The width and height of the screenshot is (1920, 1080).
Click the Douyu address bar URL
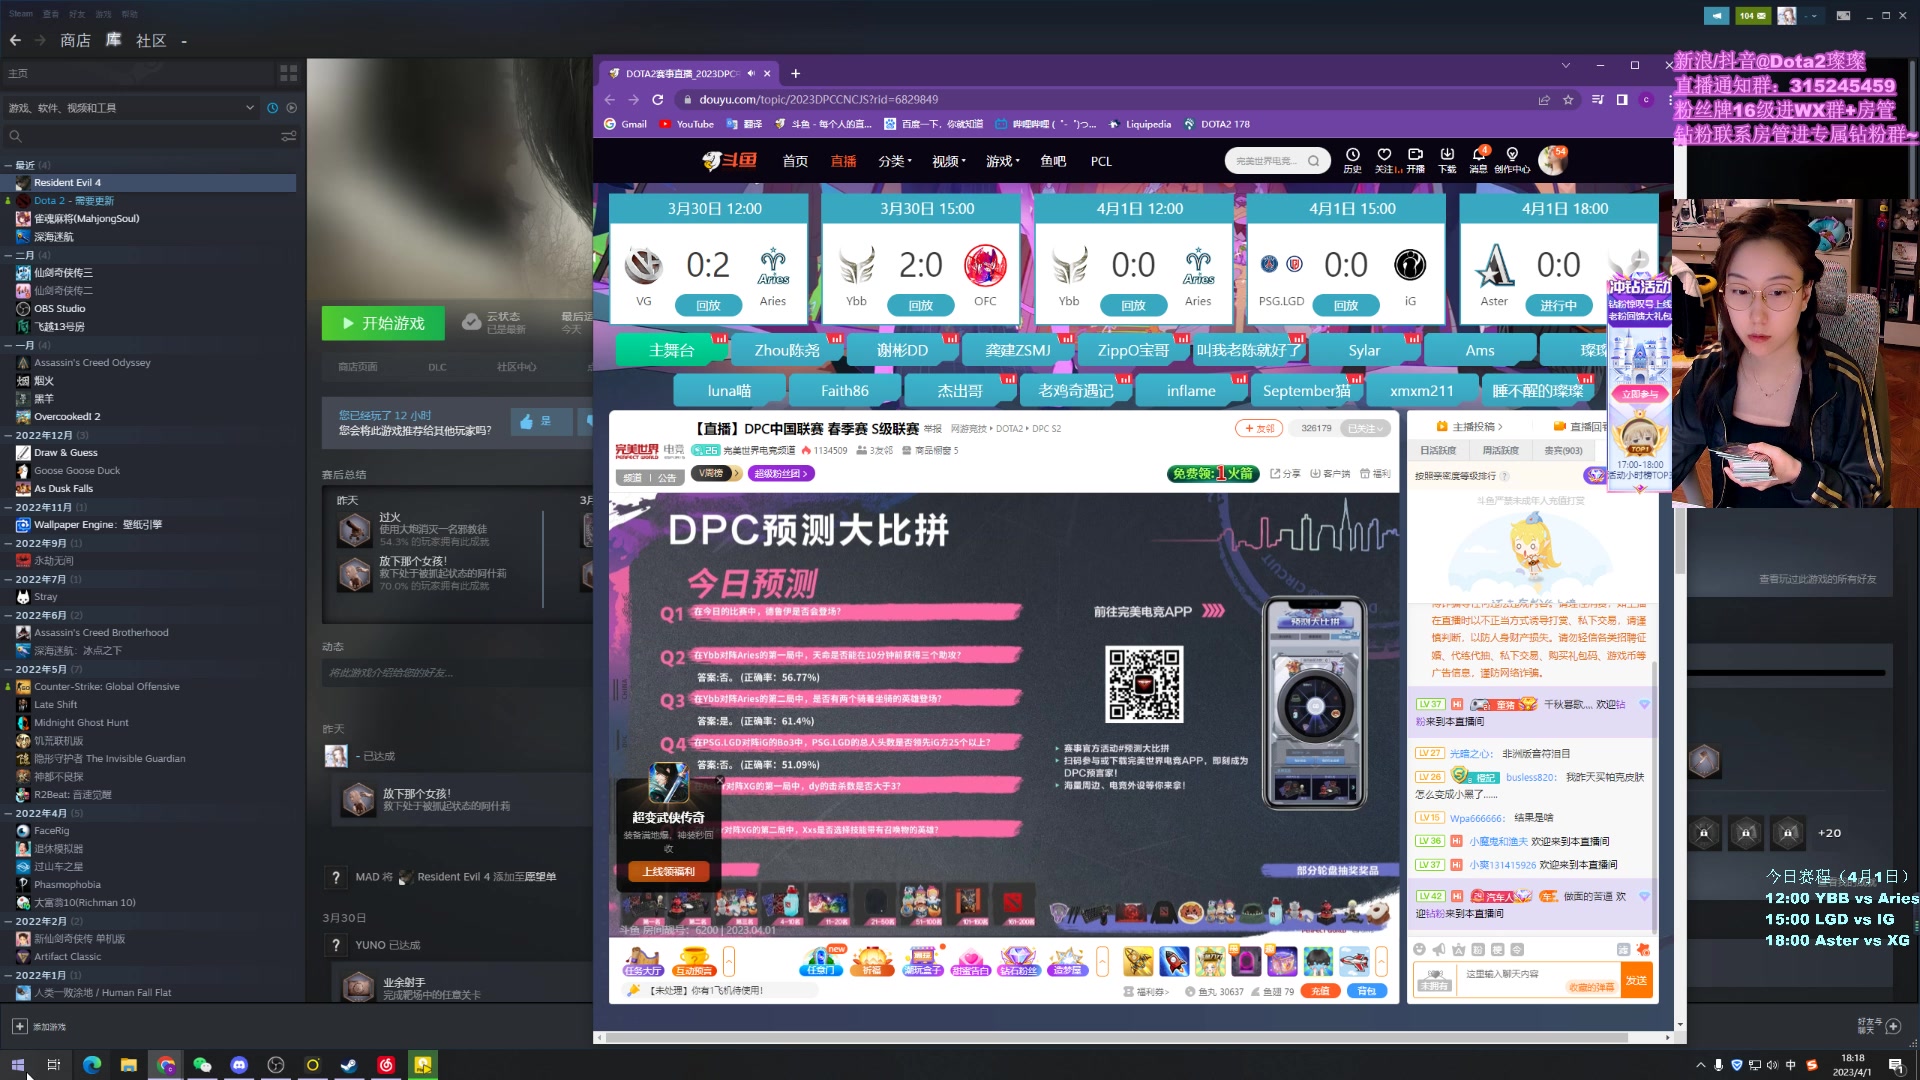click(x=819, y=100)
